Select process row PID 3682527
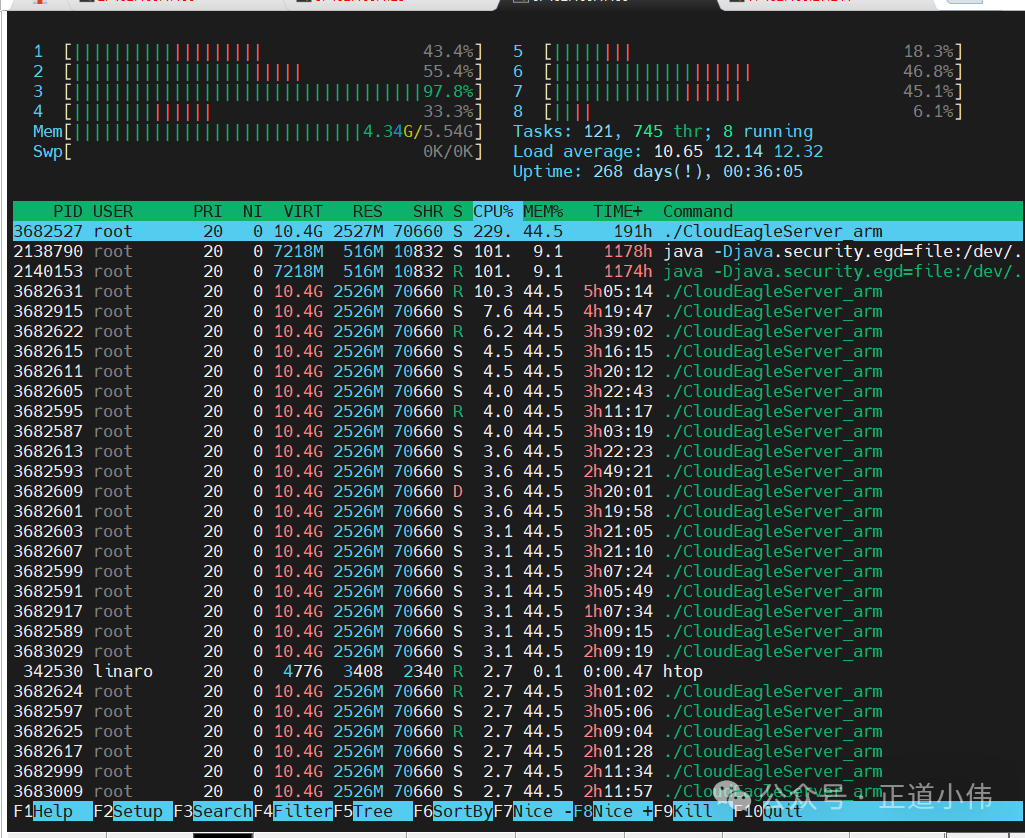1025x838 pixels. tap(518, 231)
